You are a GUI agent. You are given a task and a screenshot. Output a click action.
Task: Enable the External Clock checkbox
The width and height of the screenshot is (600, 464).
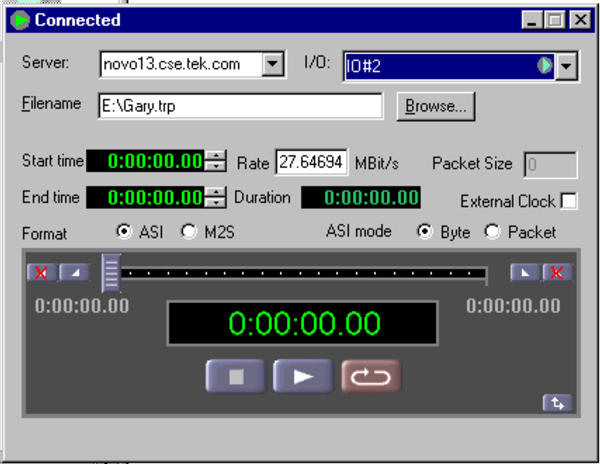tap(569, 201)
